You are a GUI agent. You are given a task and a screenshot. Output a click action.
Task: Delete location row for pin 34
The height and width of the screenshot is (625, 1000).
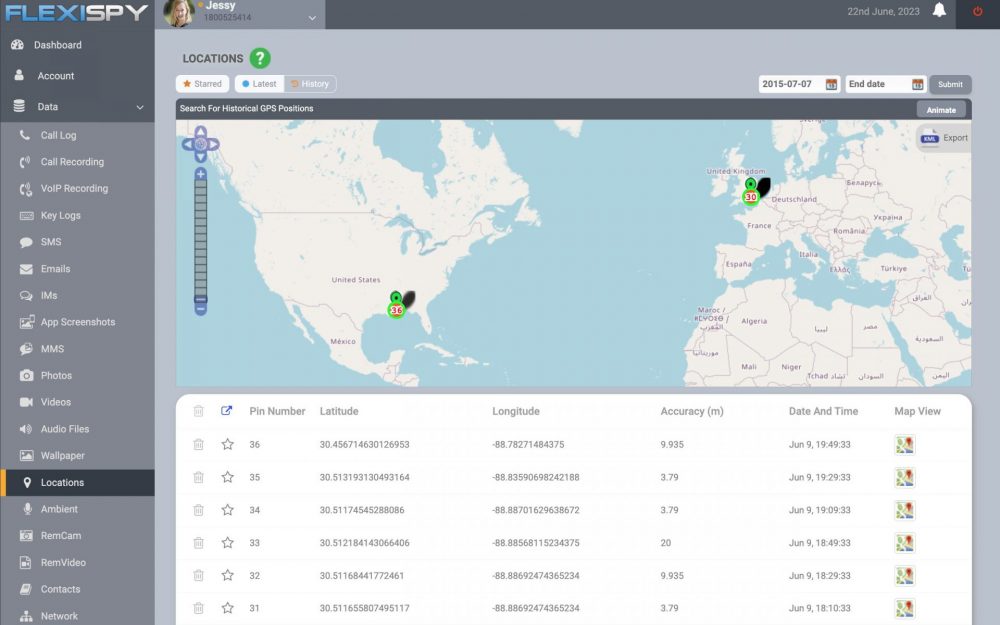point(198,510)
